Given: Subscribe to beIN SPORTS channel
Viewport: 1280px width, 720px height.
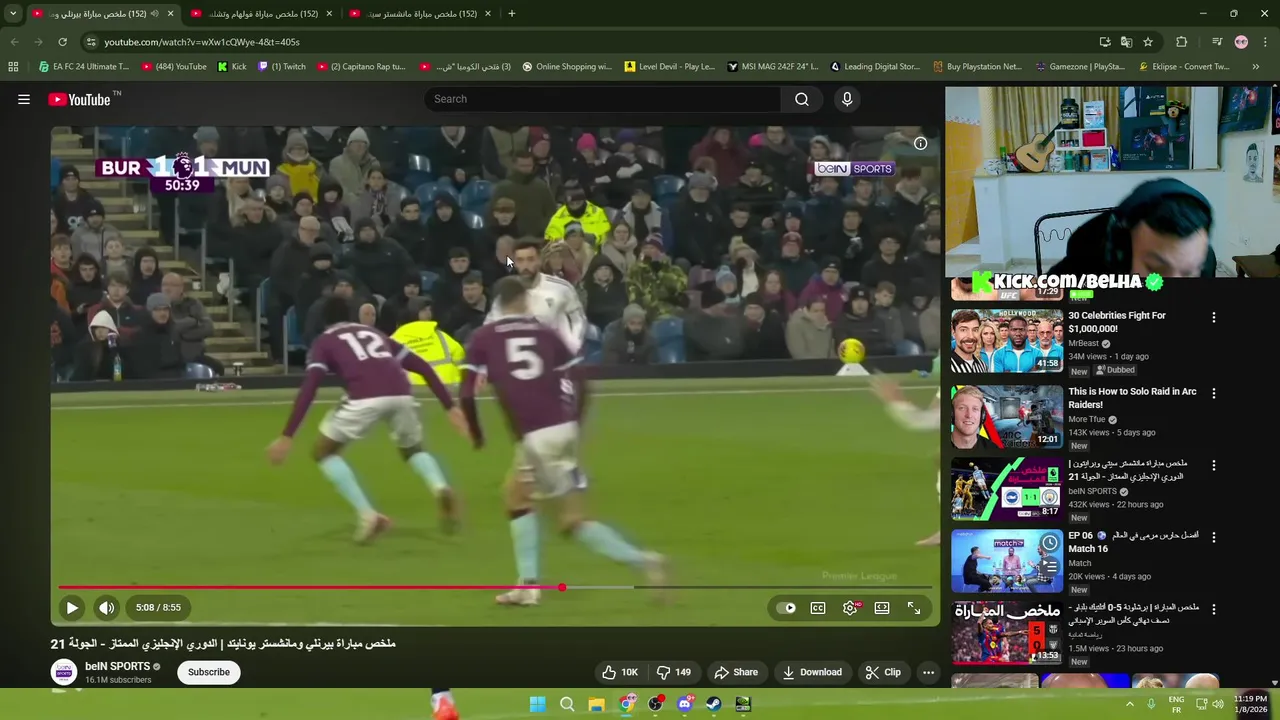Looking at the screenshot, I should [x=209, y=672].
